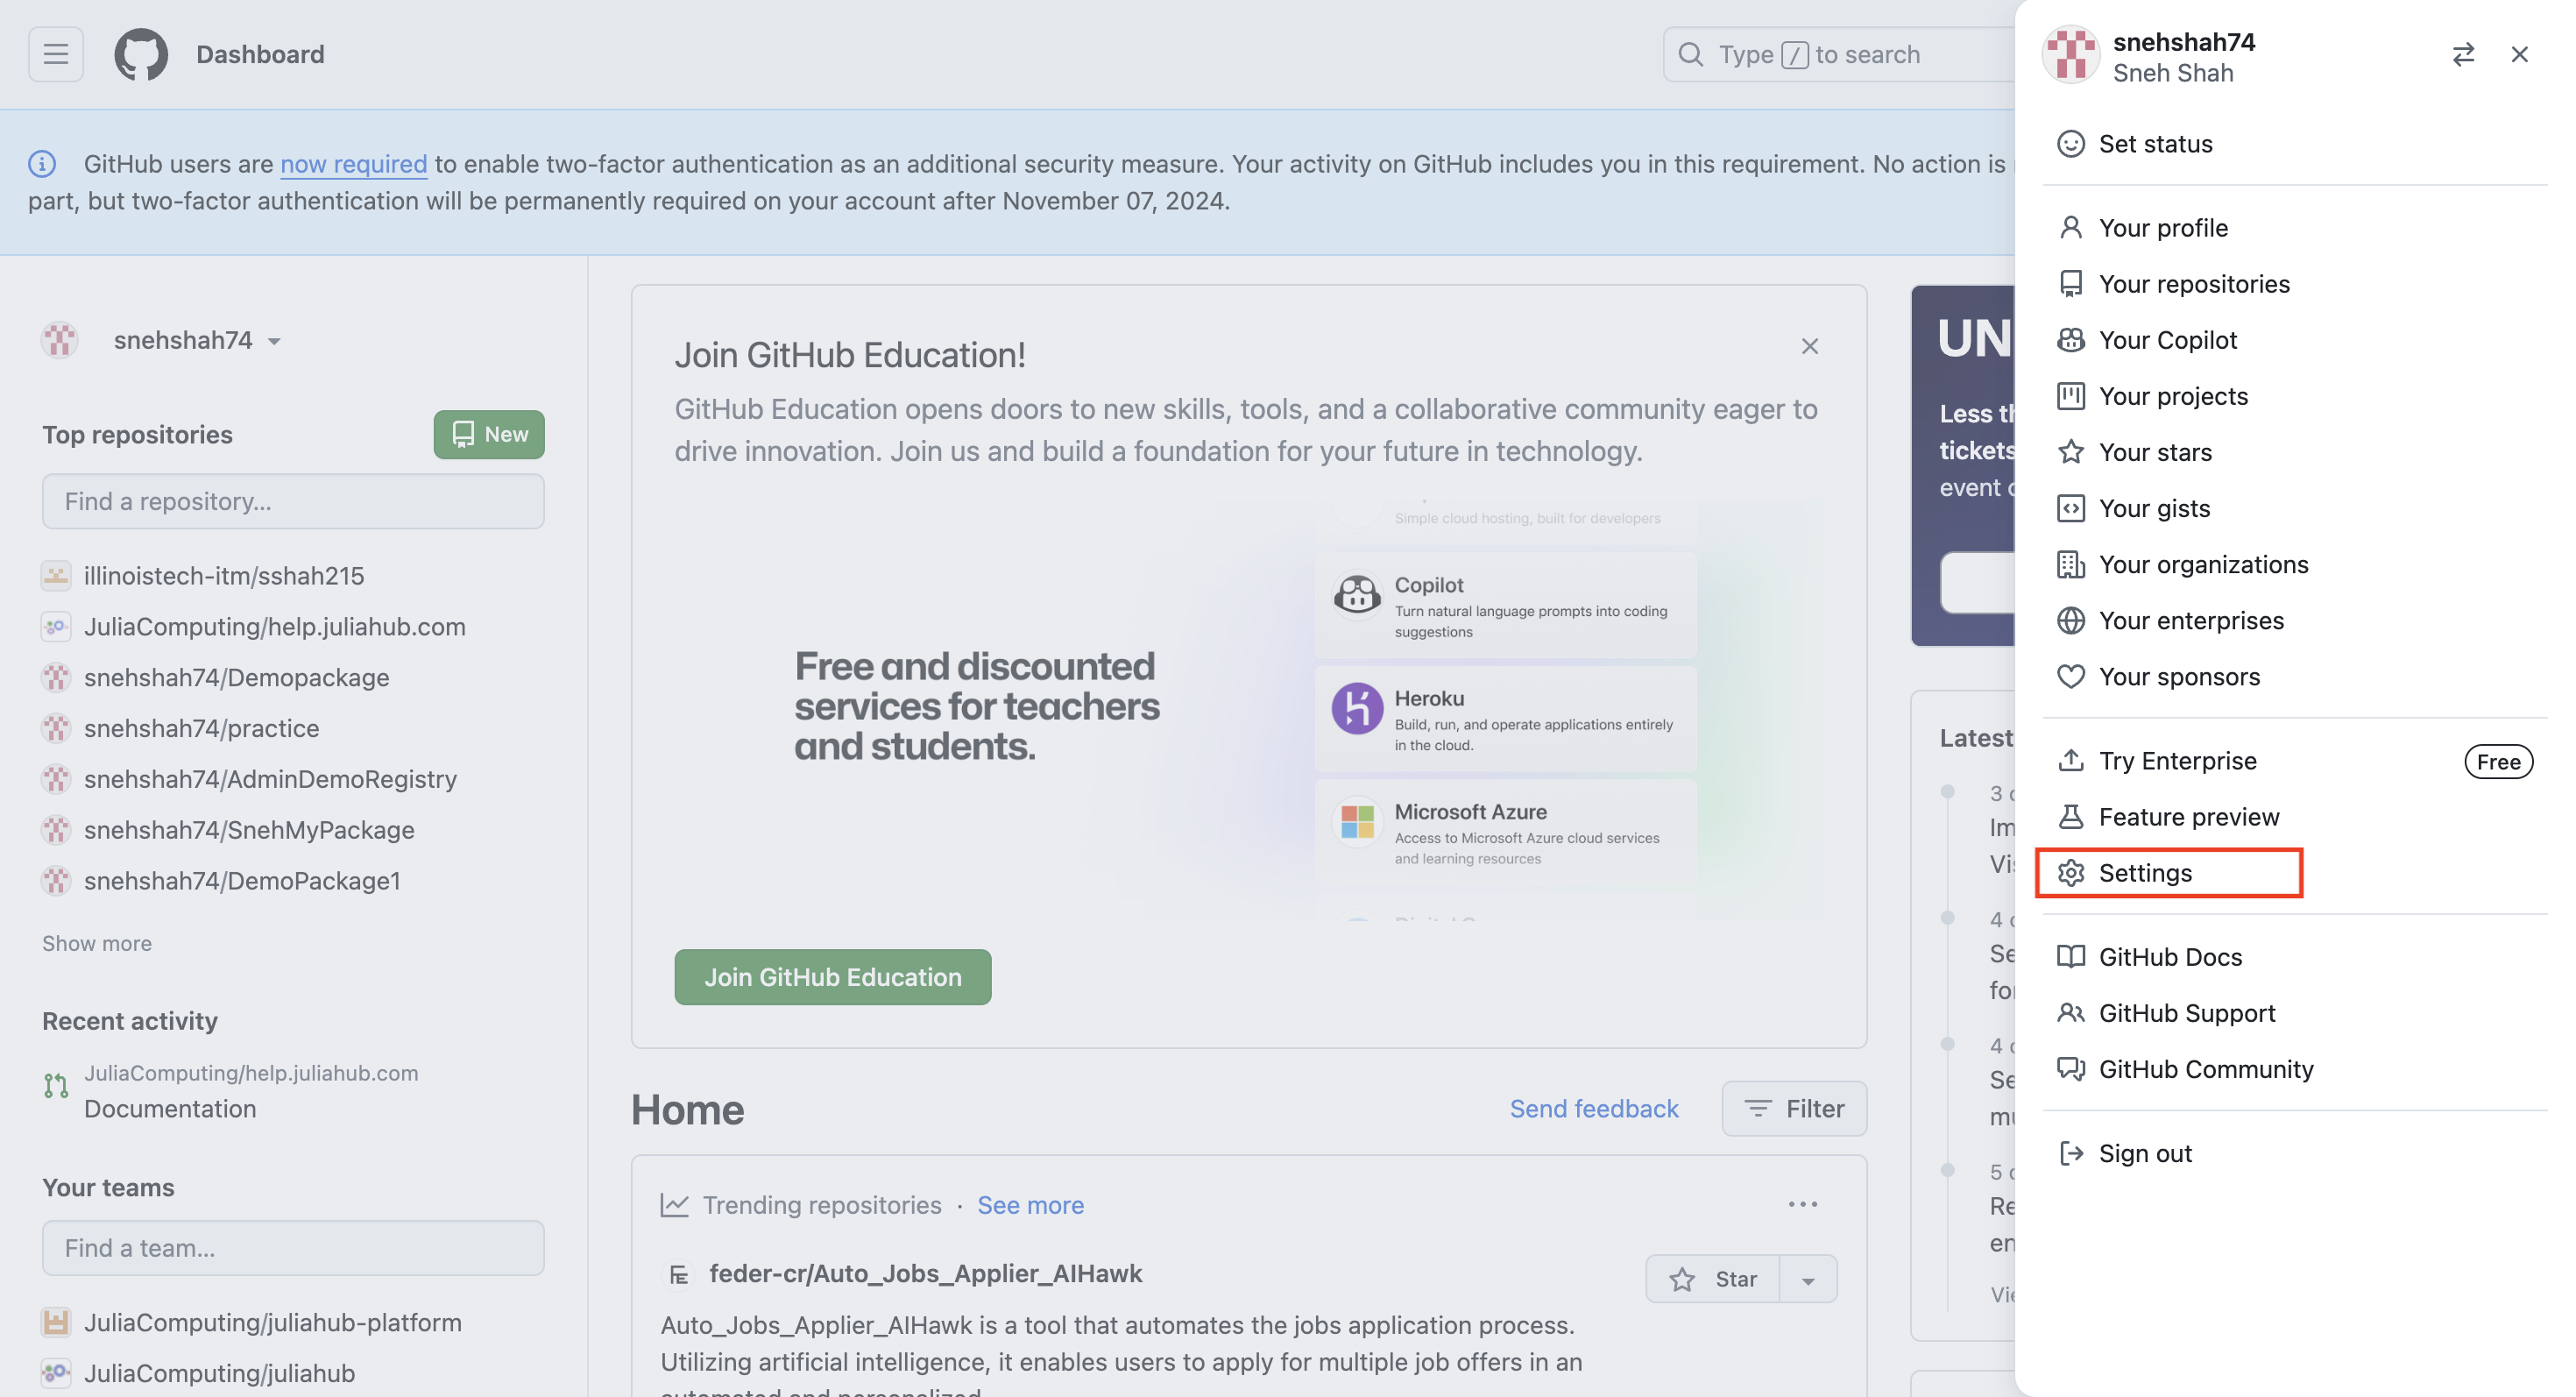The width and height of the screenshot is (2576, 1397).
Task: Expand Show more repositories
Action: 97,943
